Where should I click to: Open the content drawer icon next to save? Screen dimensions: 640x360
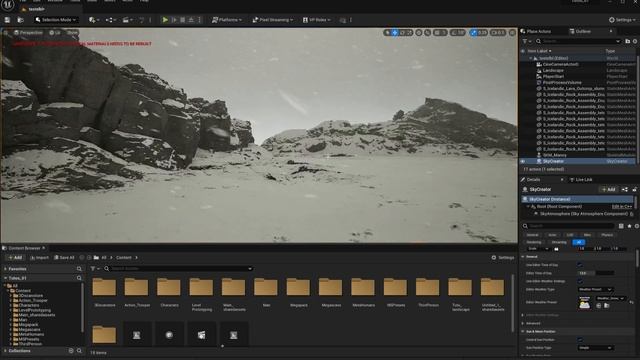(x=20, y=20)
